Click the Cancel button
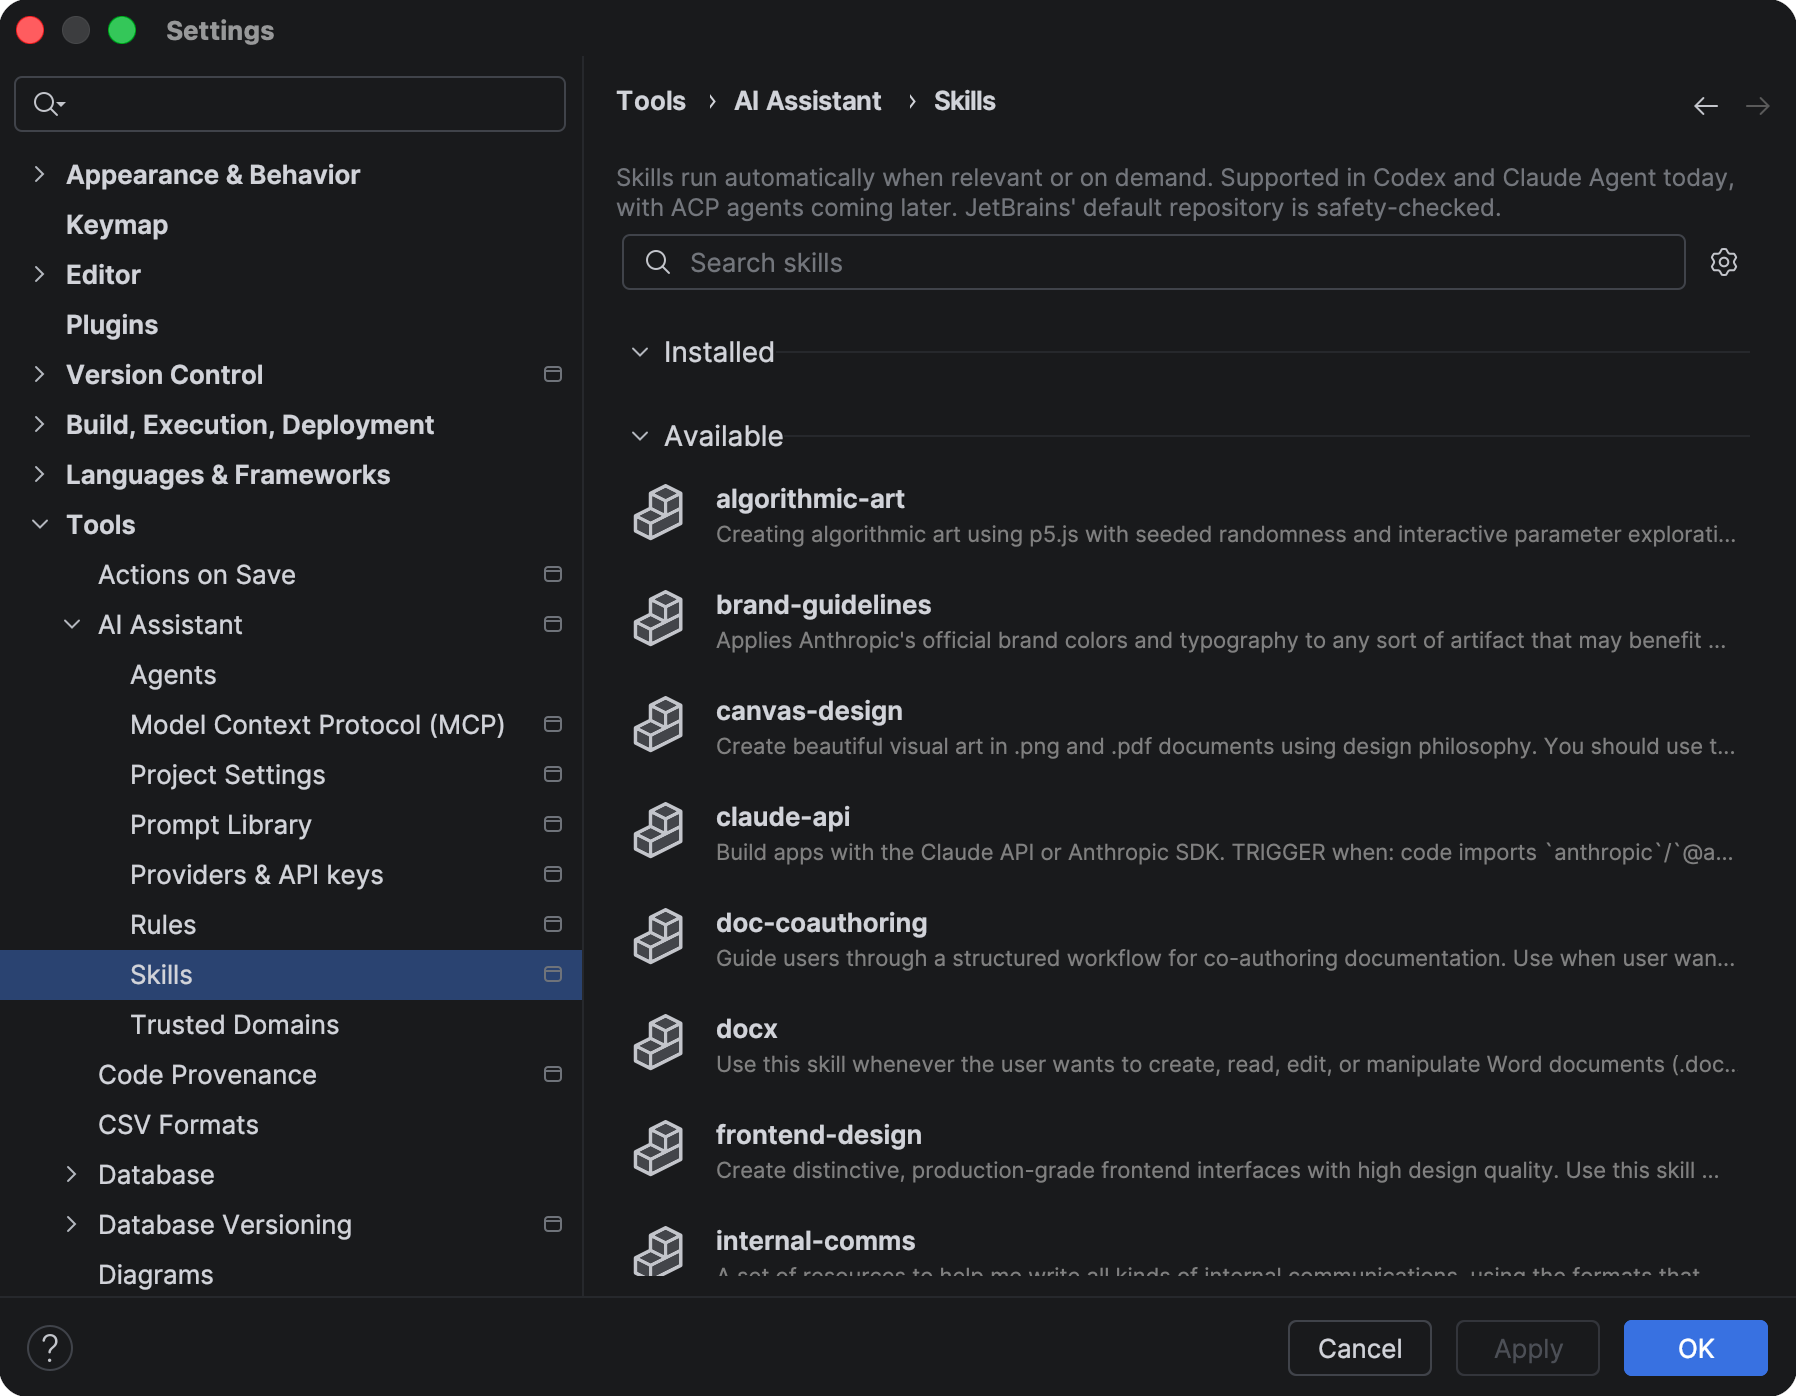 pyautogui.click(x=1360, y=1348)
